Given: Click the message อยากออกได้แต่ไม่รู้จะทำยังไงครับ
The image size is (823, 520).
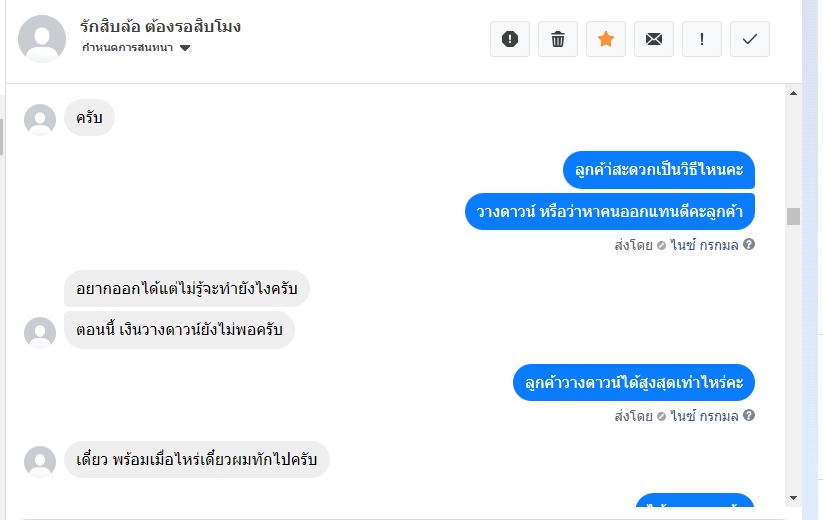Looking at the screenshot, I should pyautogui.click(x=187, y=289).
